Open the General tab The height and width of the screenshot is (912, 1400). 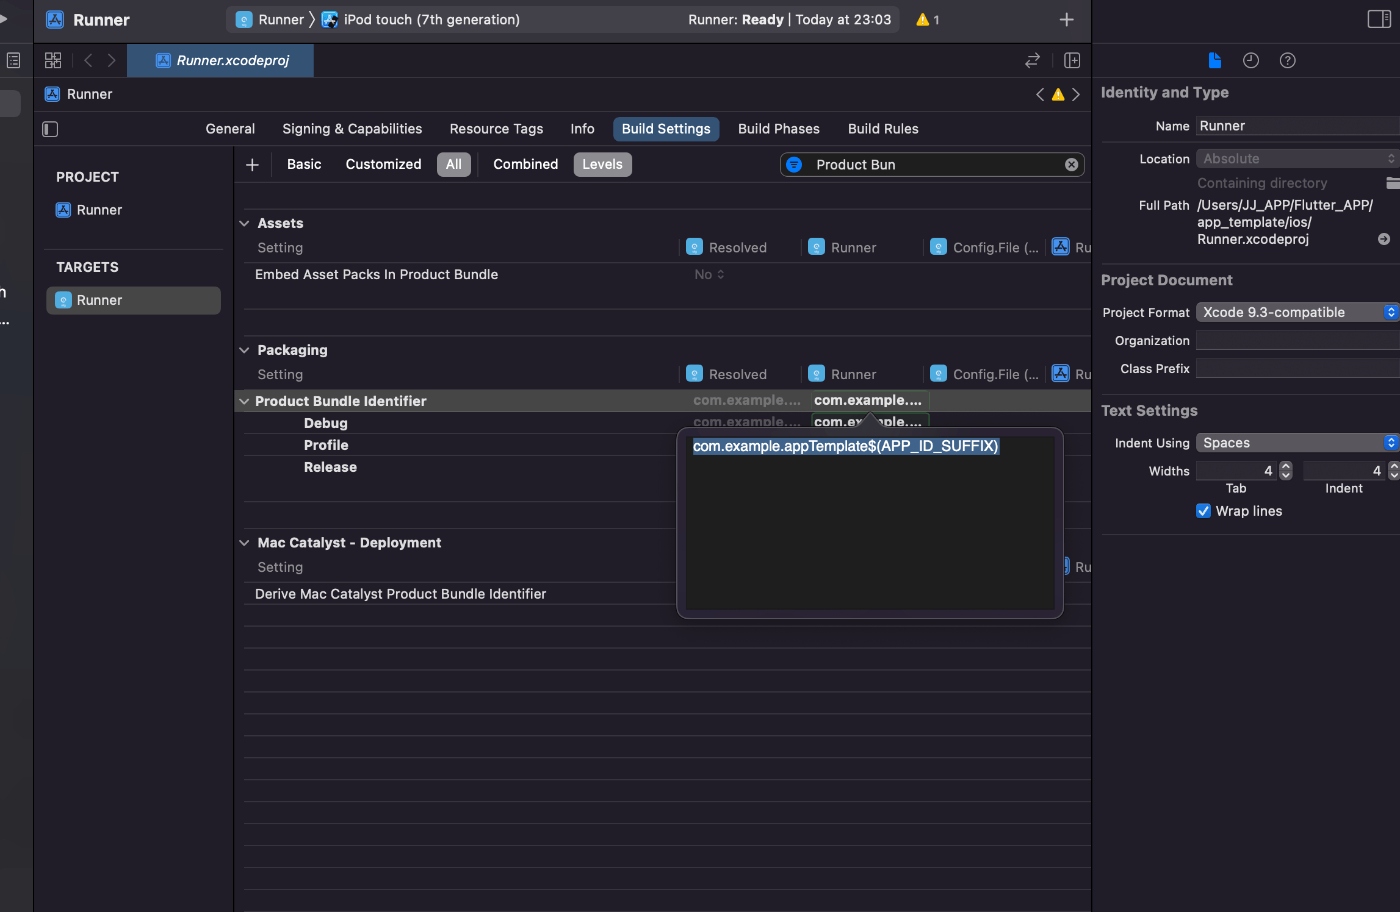pos(230,129)
